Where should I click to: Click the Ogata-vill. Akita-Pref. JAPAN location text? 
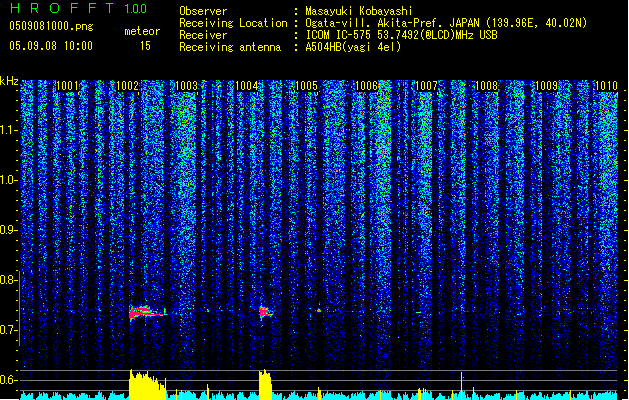pos(446,23)
